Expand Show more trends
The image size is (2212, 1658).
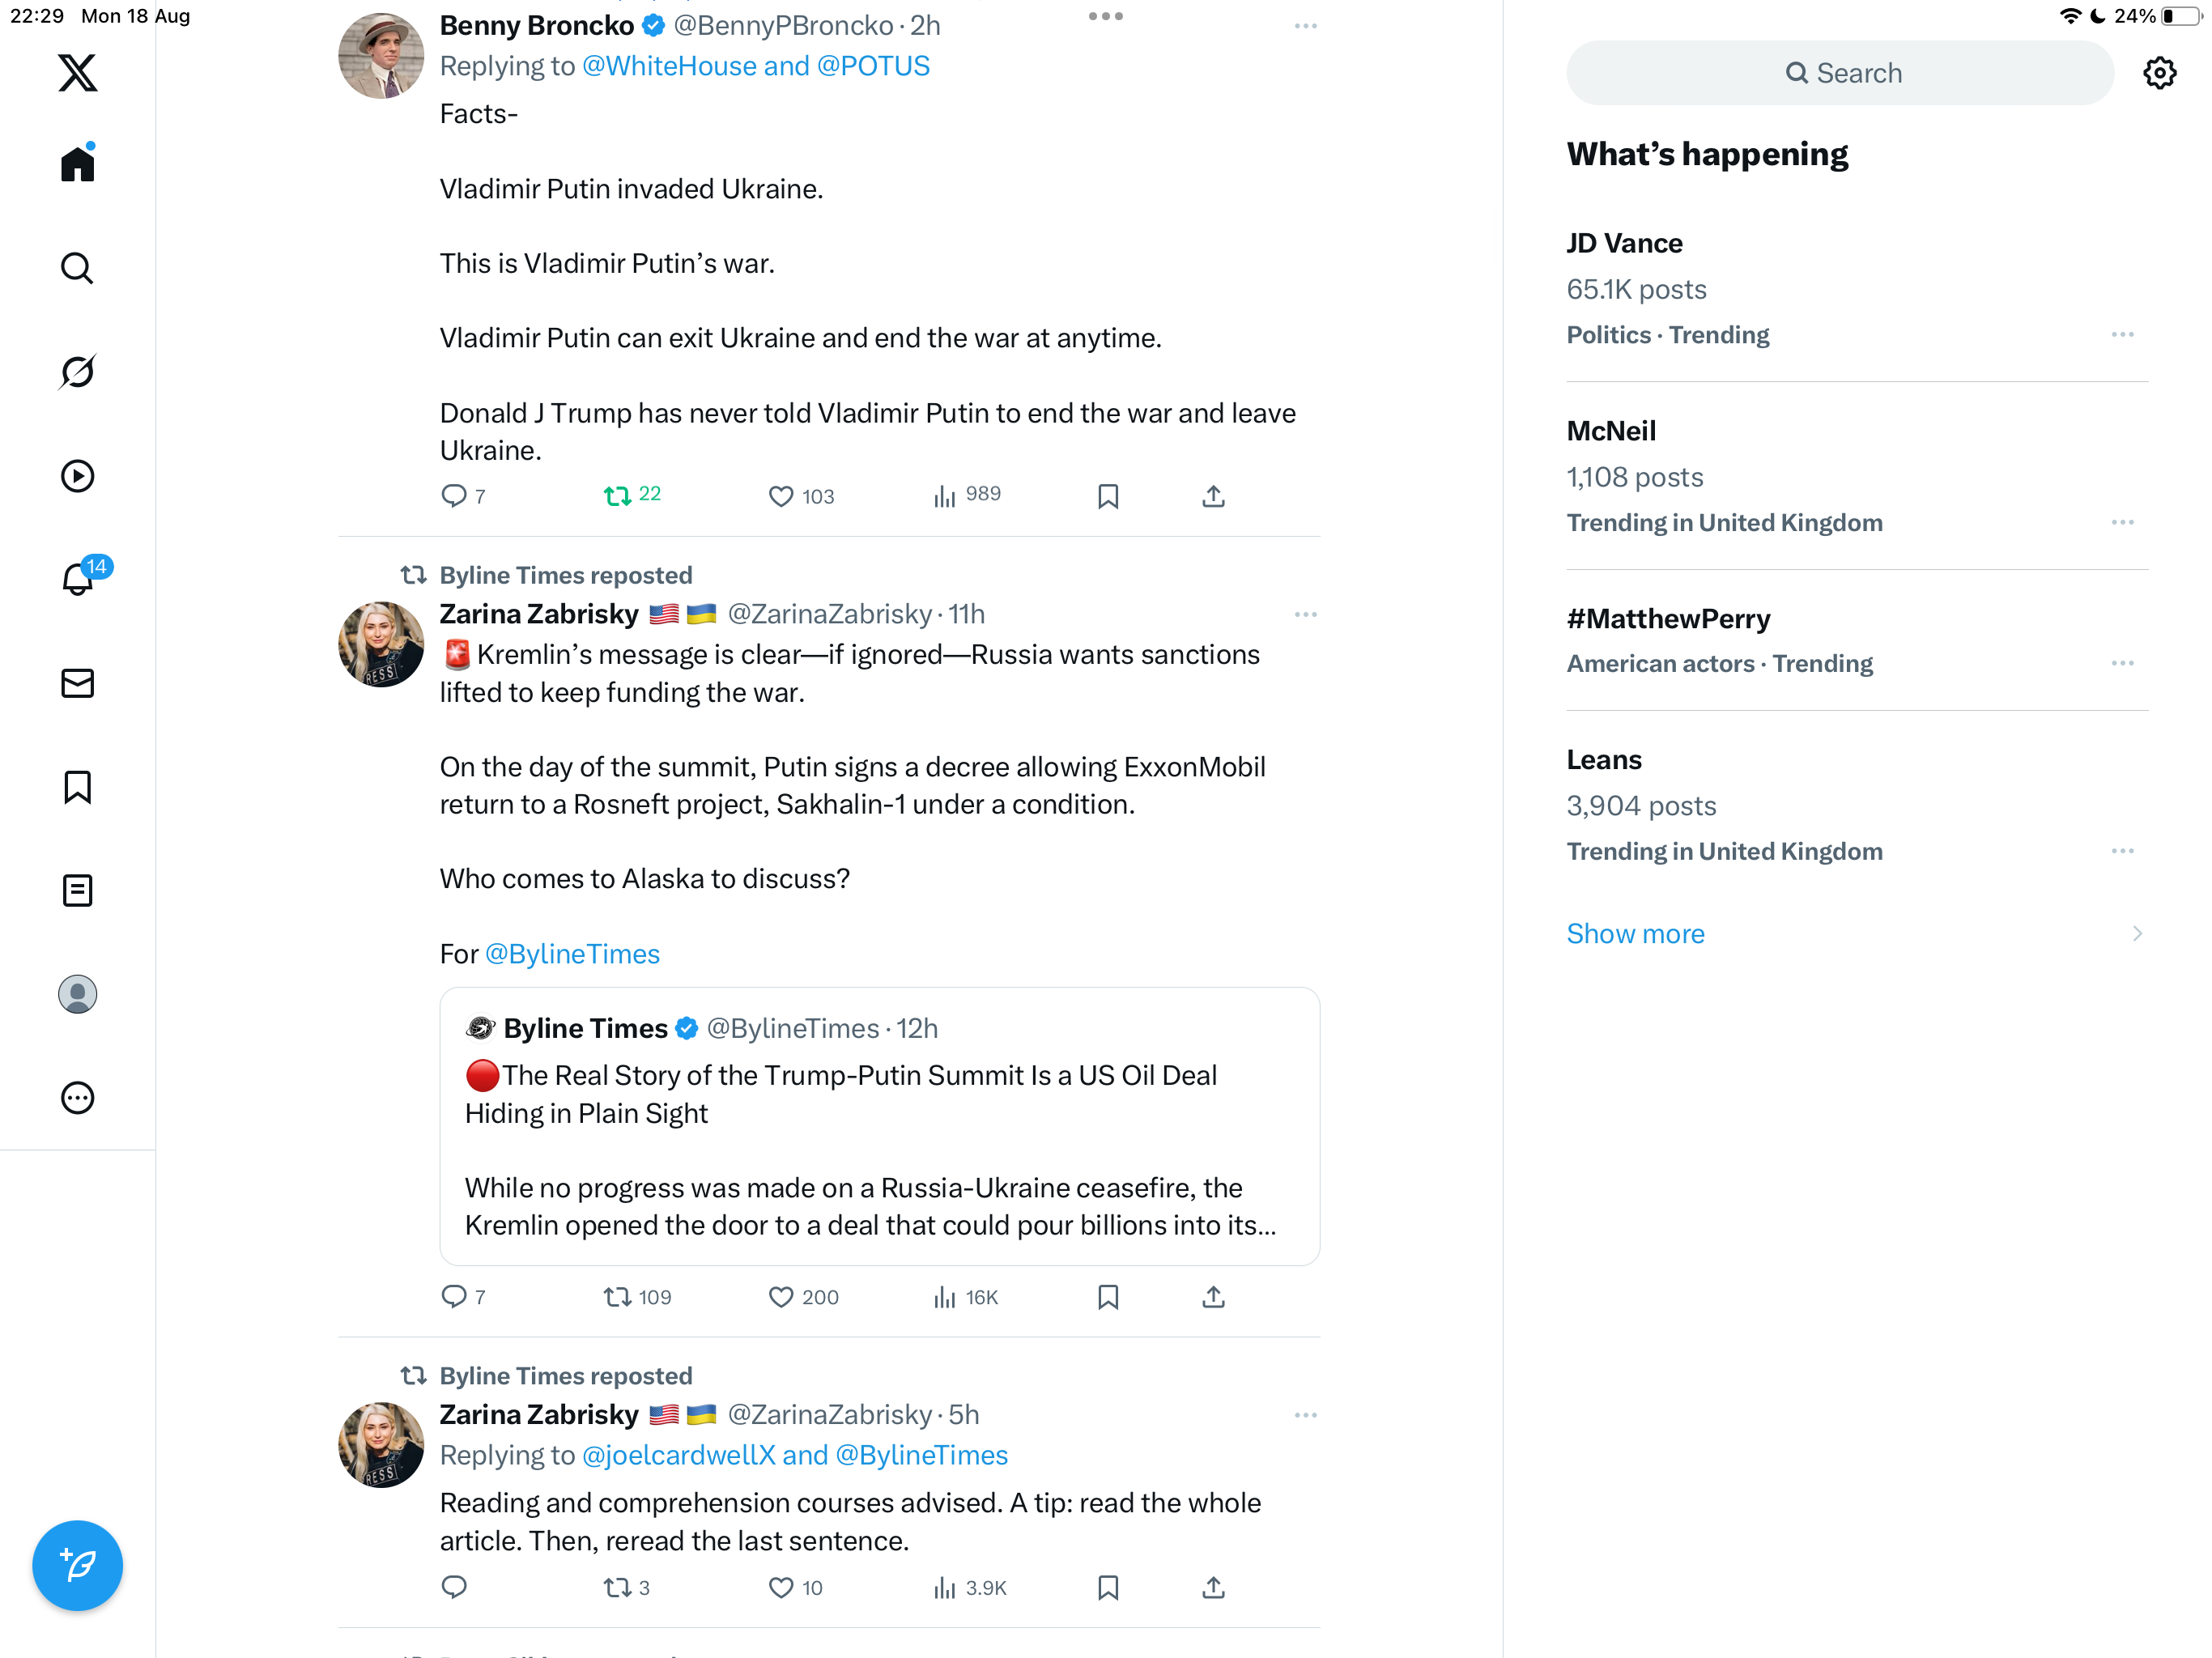coord(1635,933)
